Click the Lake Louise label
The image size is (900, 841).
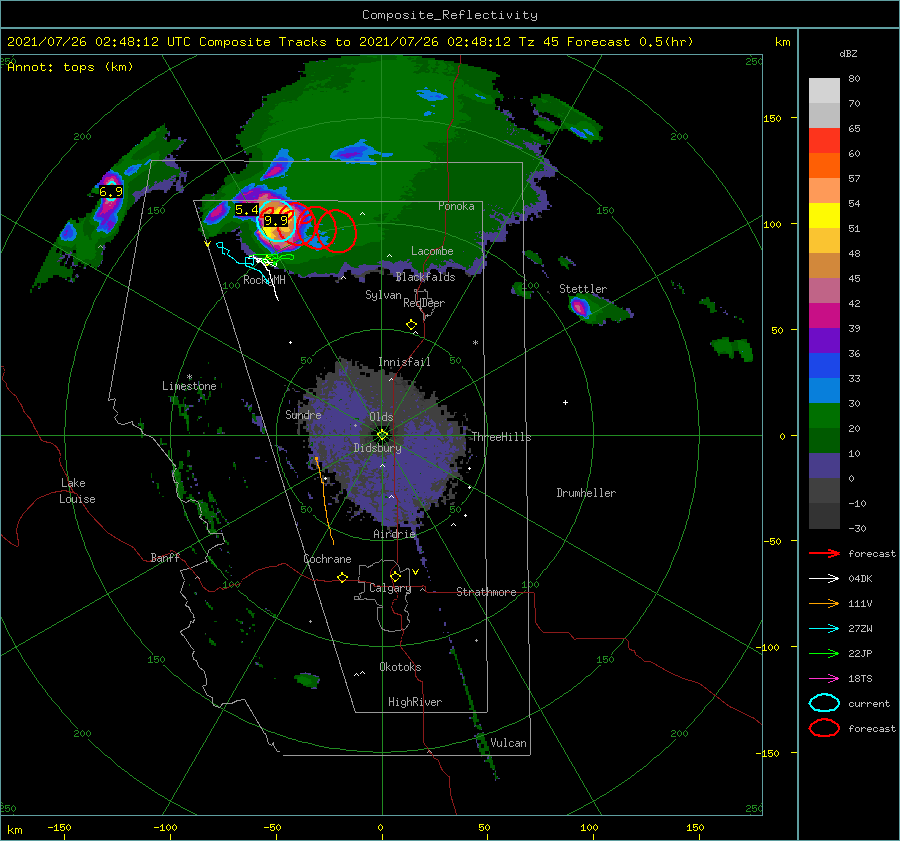point(77,491)
